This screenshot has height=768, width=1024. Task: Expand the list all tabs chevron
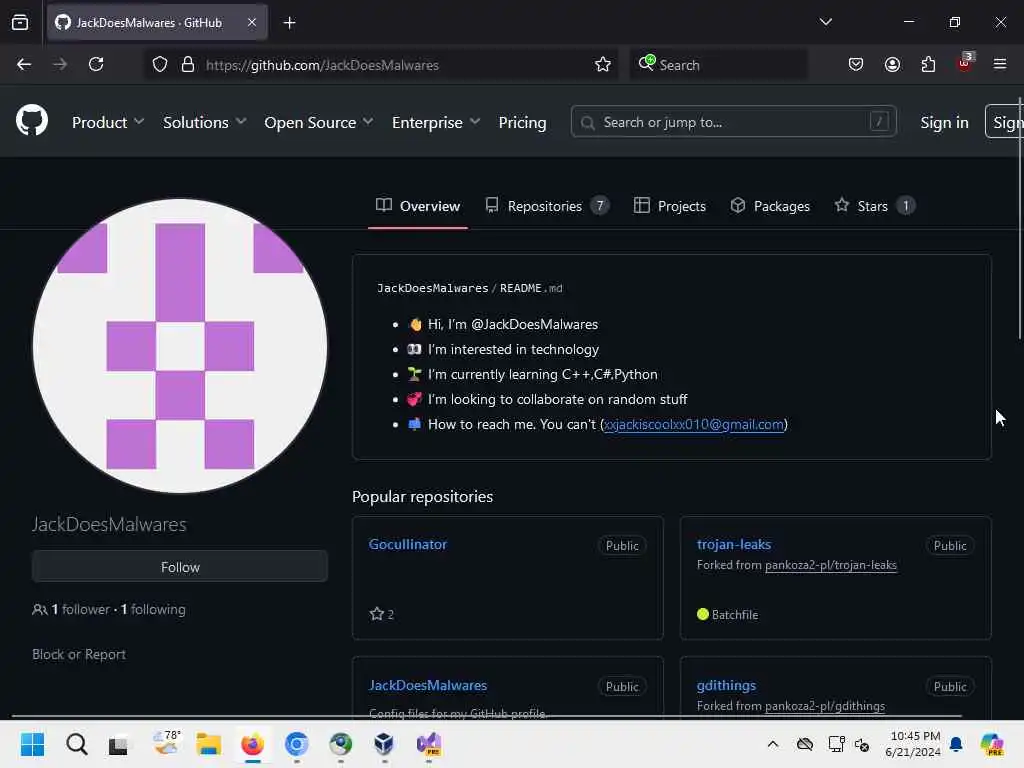point(825,22)
